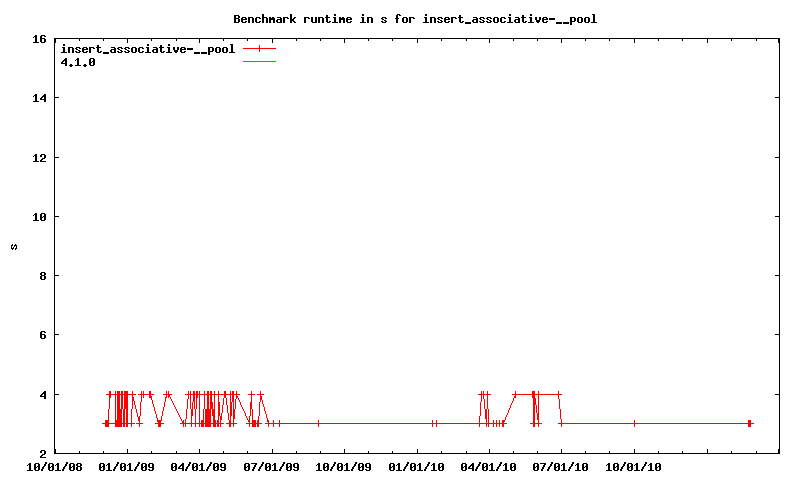The image size is (800, 480).
Task: Click the x-axis date label 07/01/09
Action: [272, 465]
